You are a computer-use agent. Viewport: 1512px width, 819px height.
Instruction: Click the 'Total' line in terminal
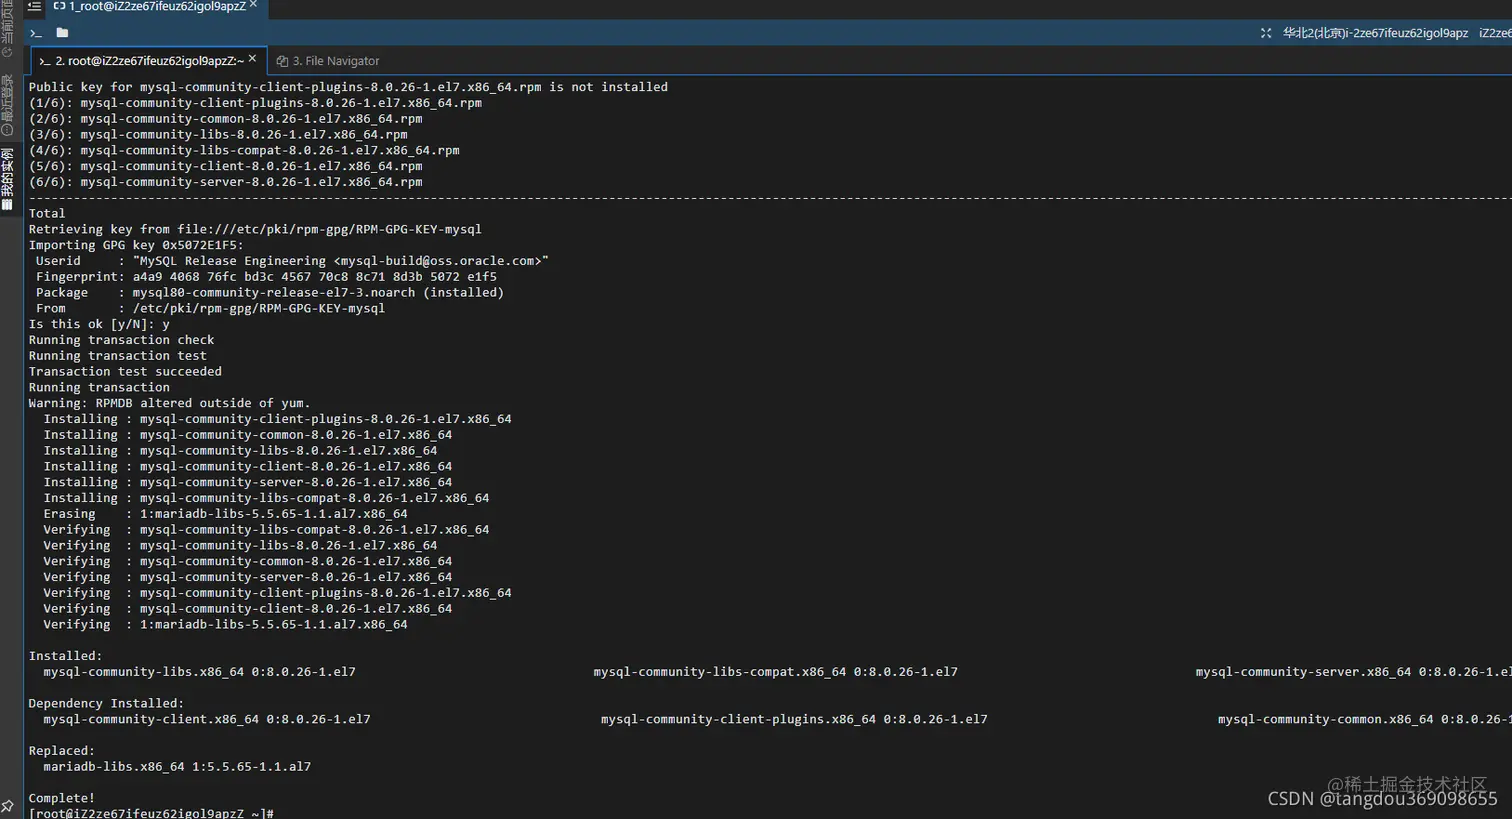(47, 214)
